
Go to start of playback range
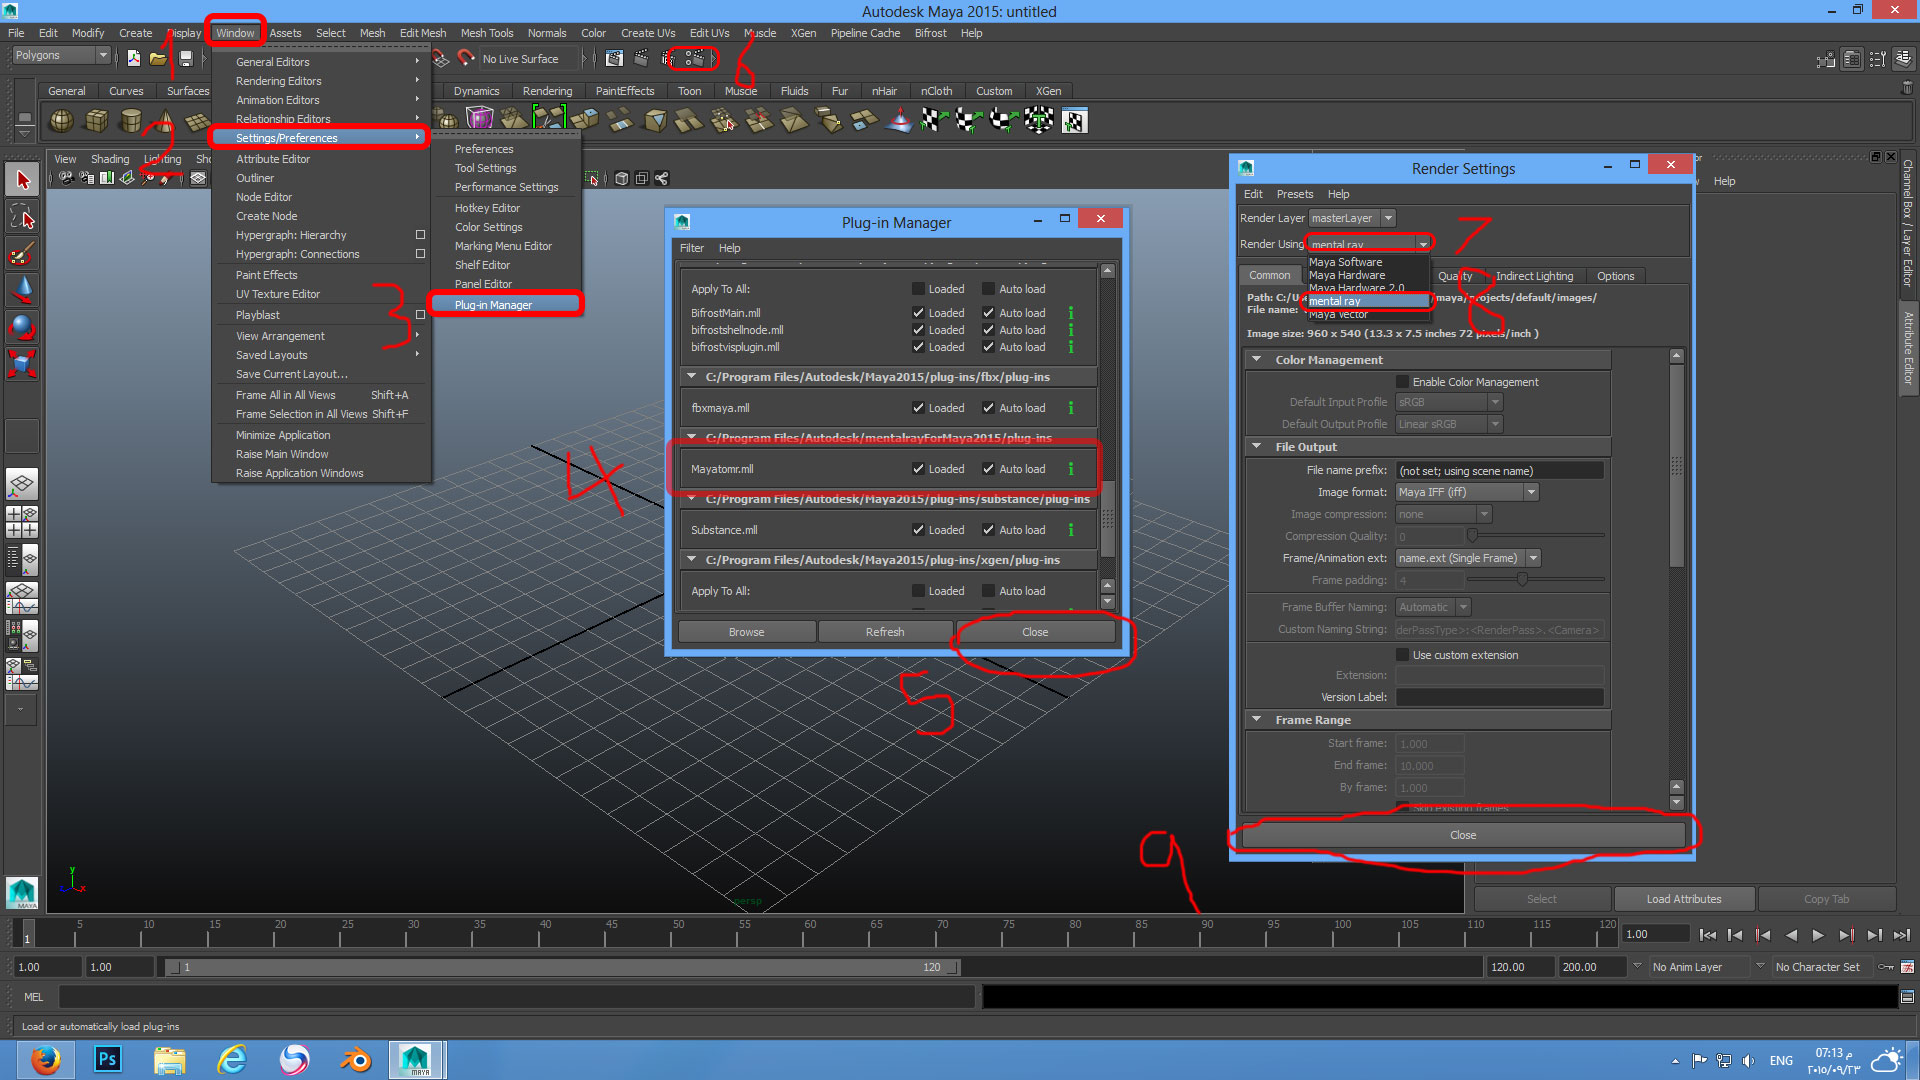click(1708, 935)
